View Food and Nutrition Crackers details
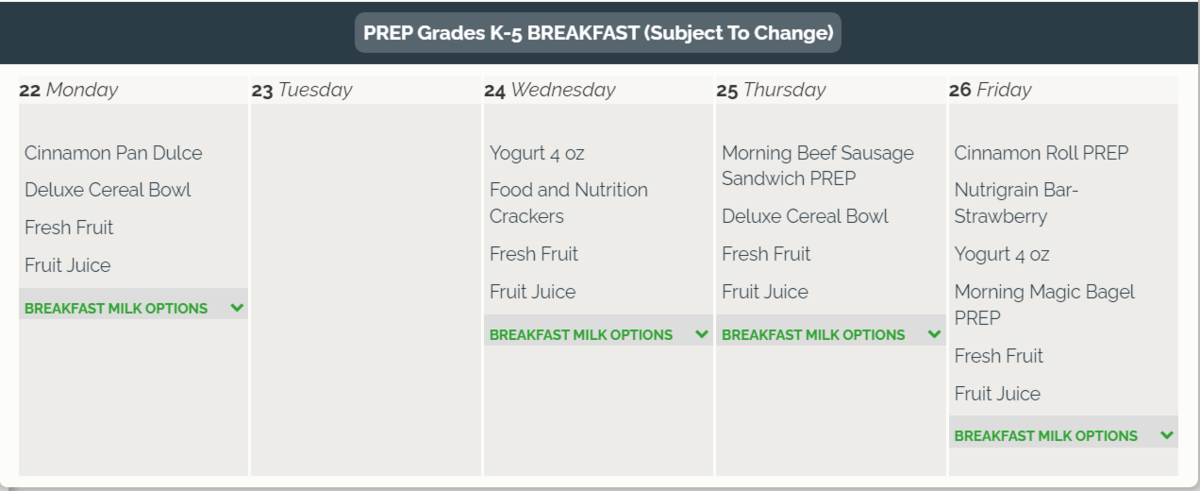Image resolution: width=1200 pixels, height=491 pixels. [568, 203]
